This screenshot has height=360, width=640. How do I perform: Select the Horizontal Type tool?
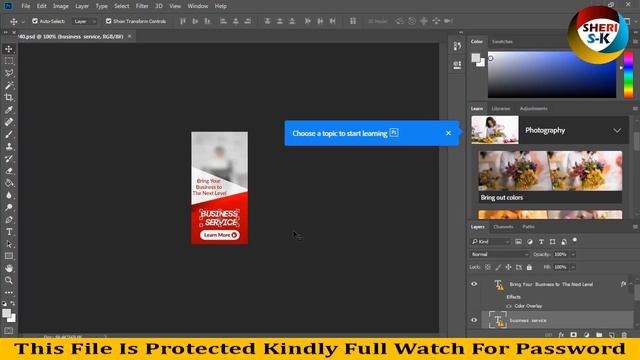(x=9, y=232)
